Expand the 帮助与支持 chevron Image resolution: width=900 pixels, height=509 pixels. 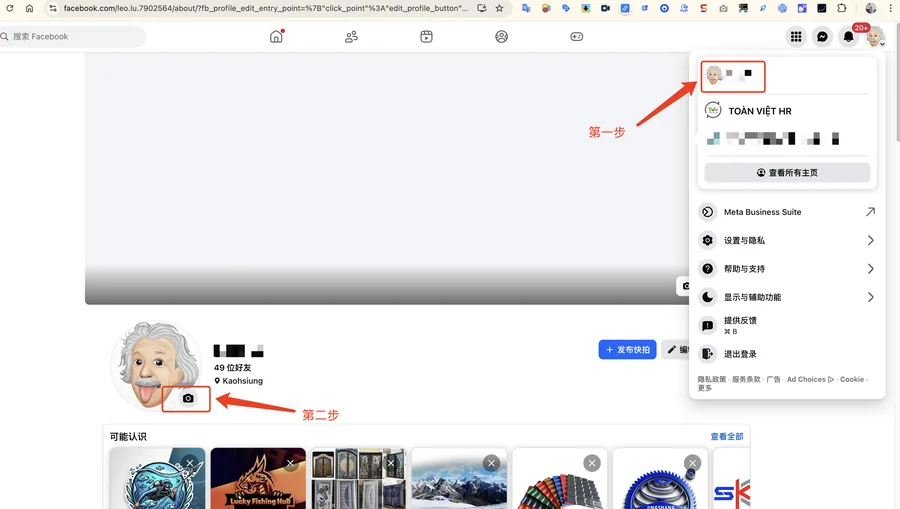pos(871,269)
